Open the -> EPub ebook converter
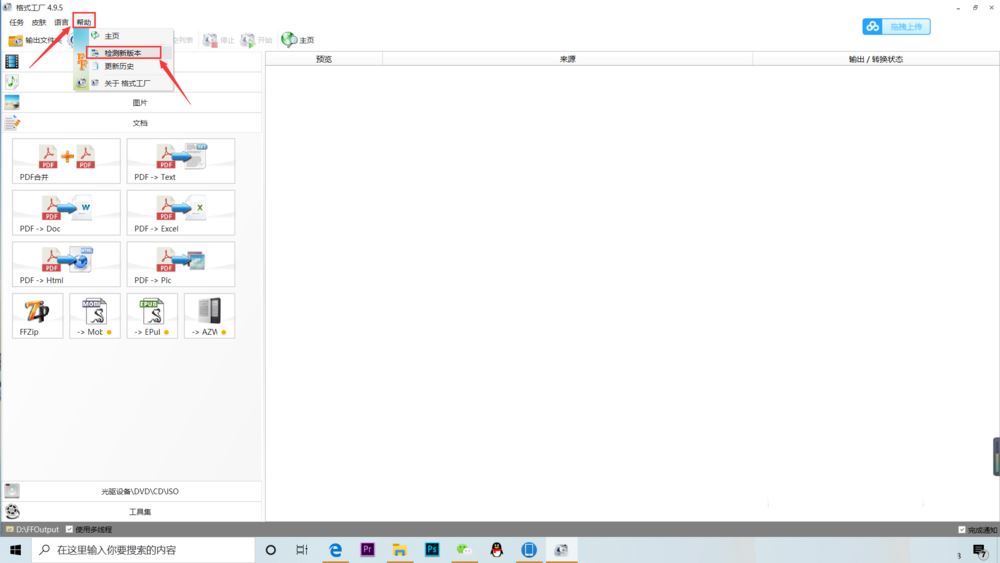Viewport: 1000px width, 563px height. [x=152, y=316]
